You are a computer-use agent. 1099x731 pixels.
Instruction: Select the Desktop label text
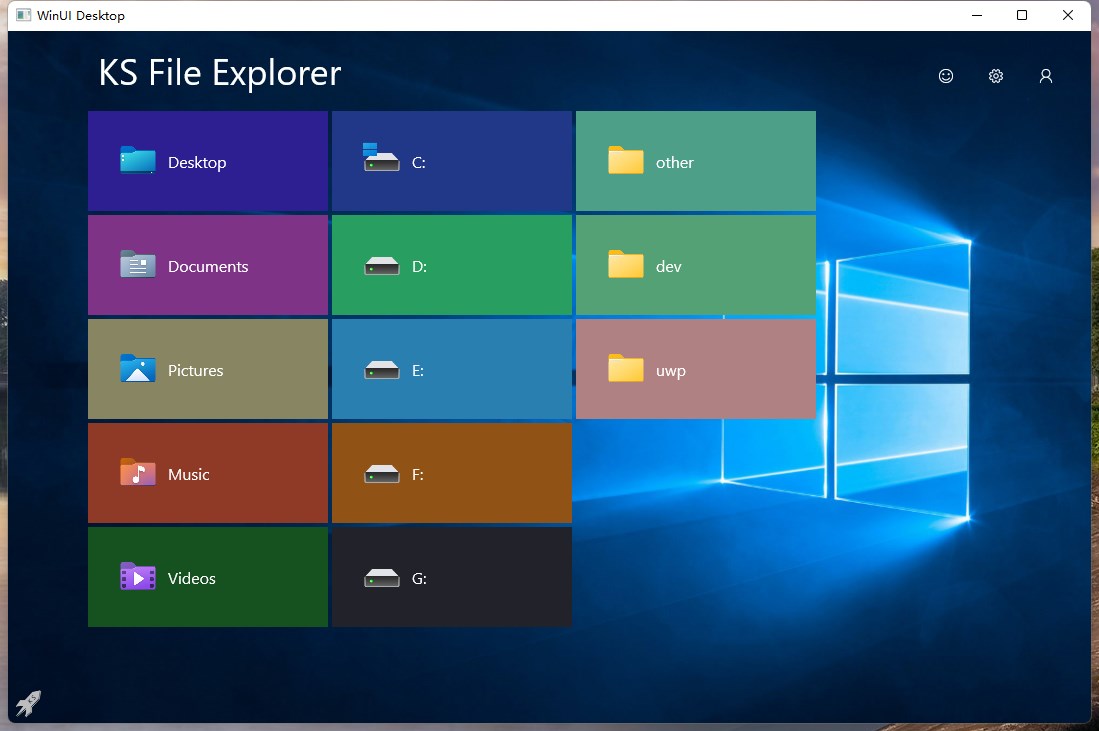tap(197, 163)
